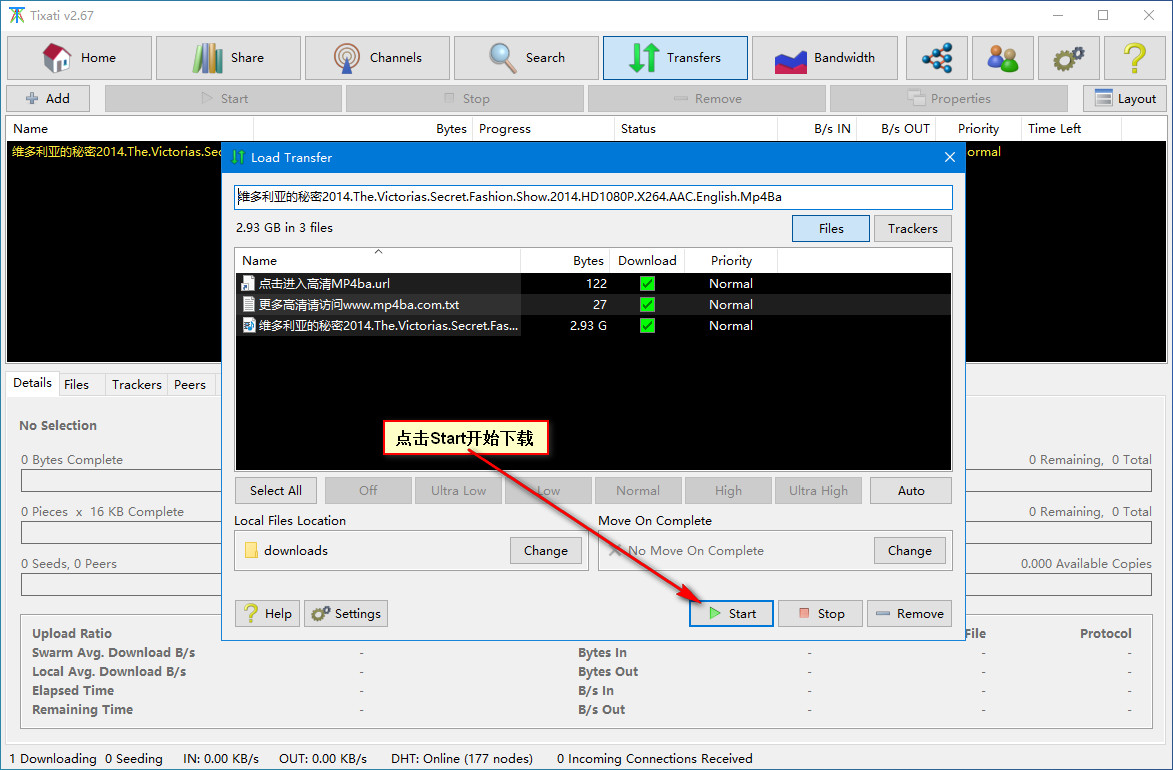1173x770 pixels.
Task: Change the Move On Complete setting
Action: pos(910,551)
